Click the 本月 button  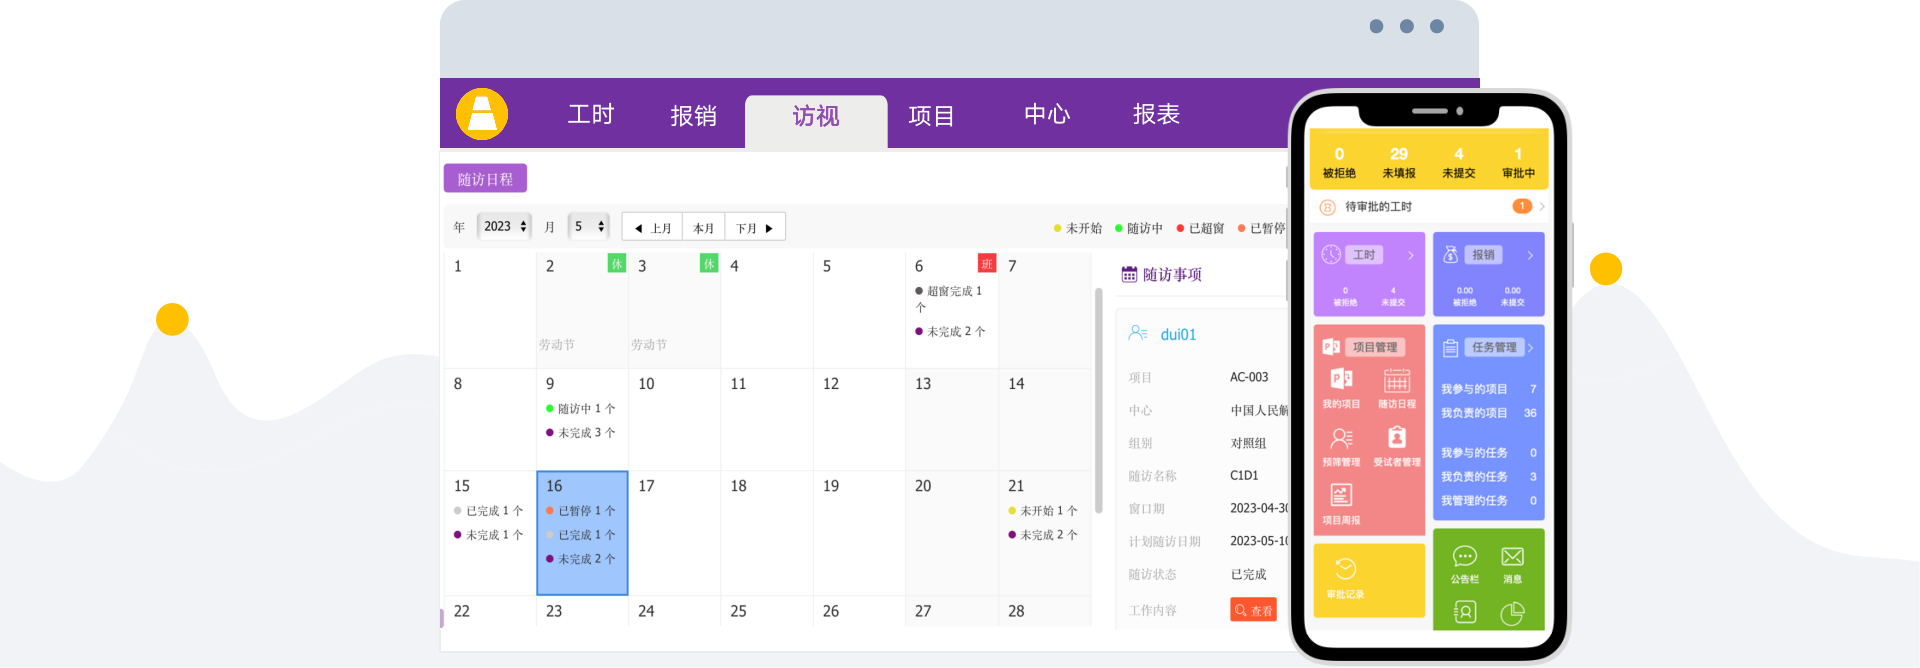click(704, 228)
